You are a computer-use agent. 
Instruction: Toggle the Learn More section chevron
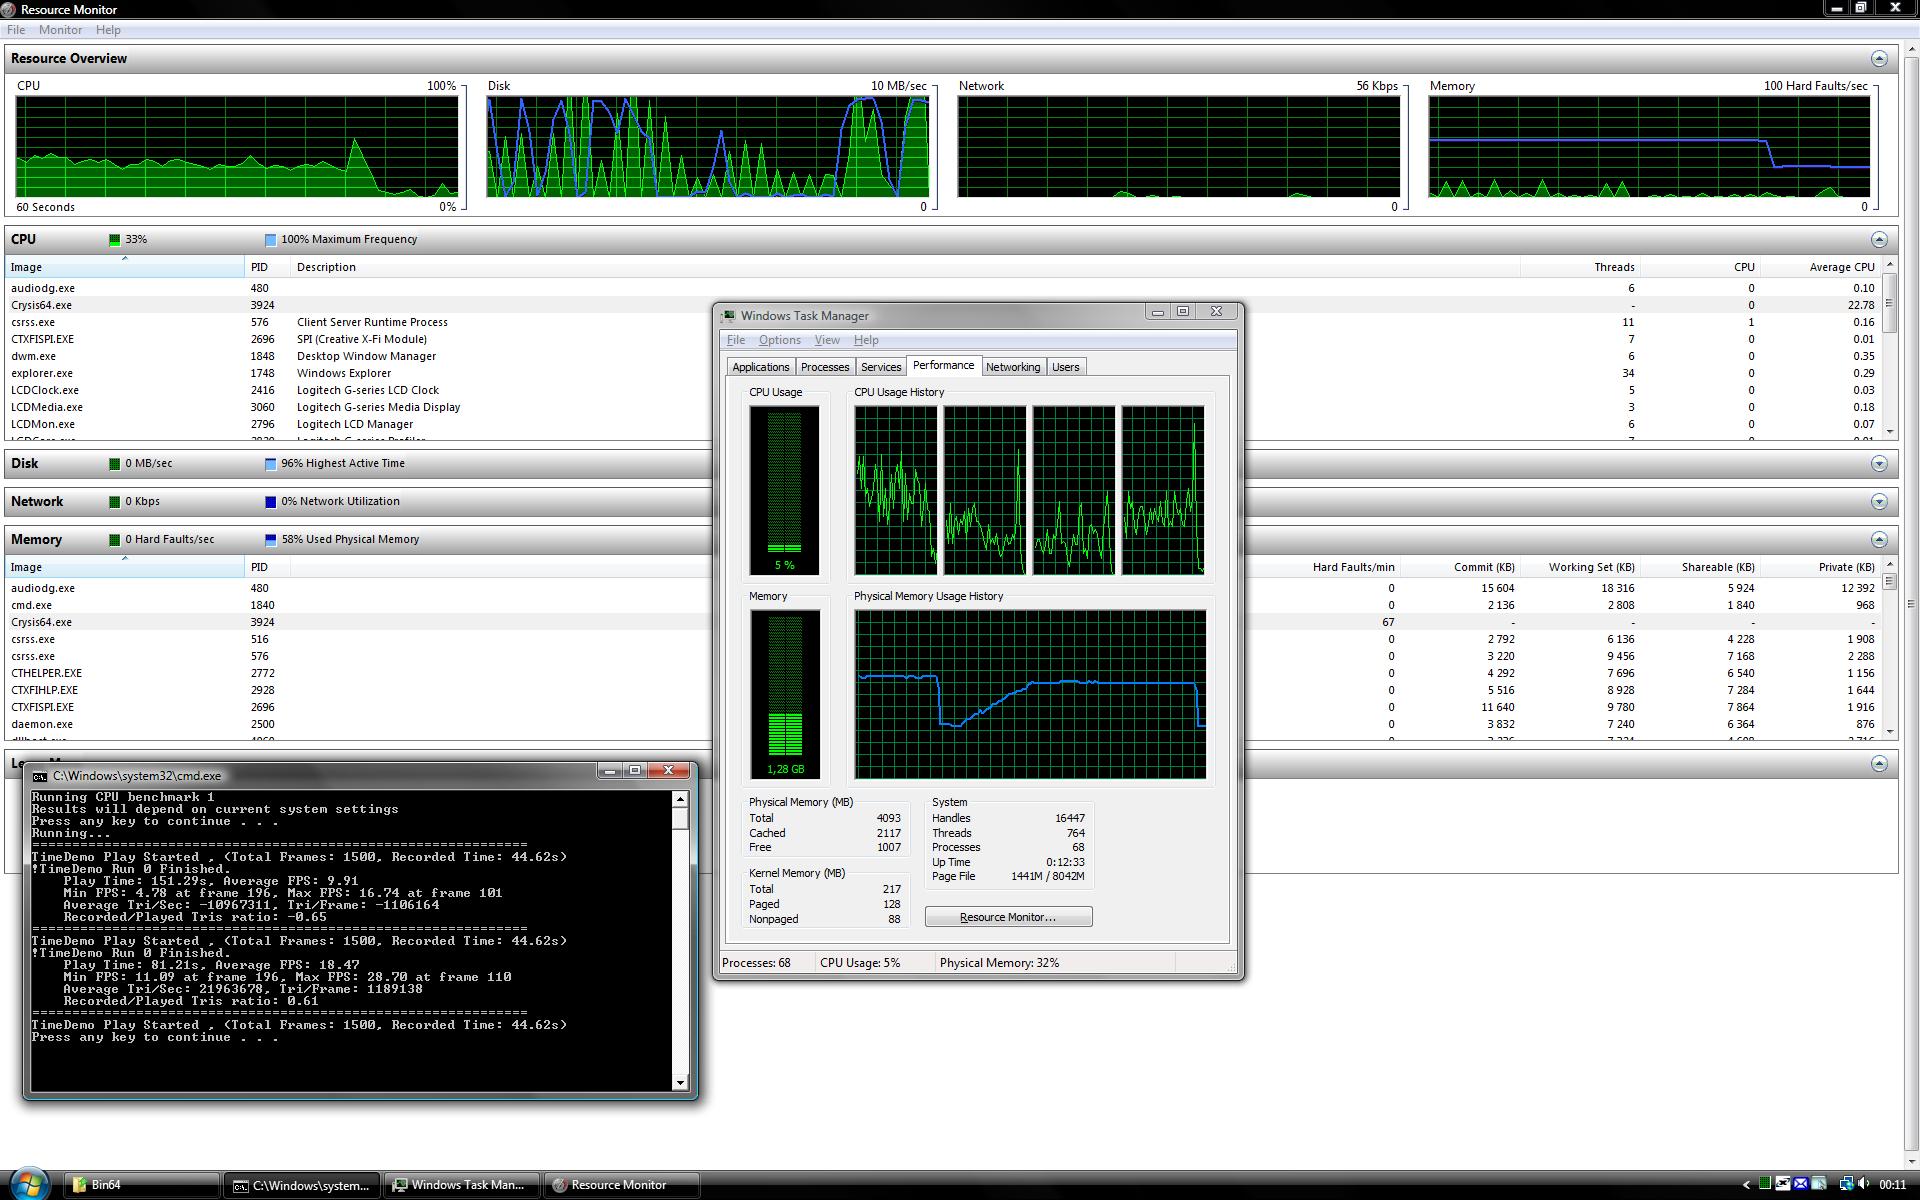[1879, 764]
